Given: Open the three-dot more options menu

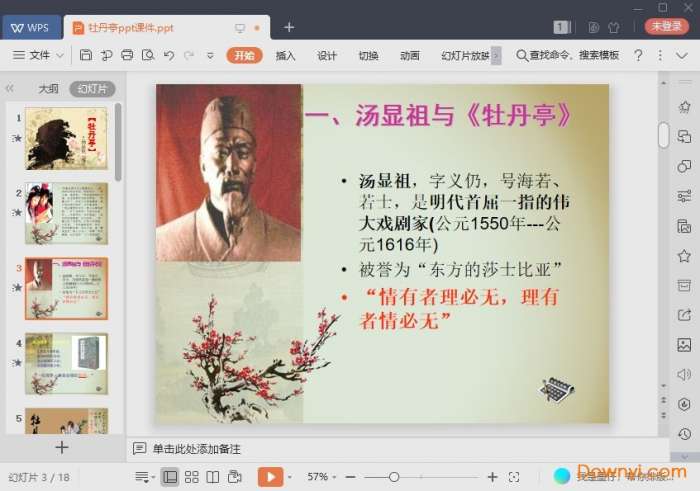Looking at the screenshot, I should coord(660,55).
